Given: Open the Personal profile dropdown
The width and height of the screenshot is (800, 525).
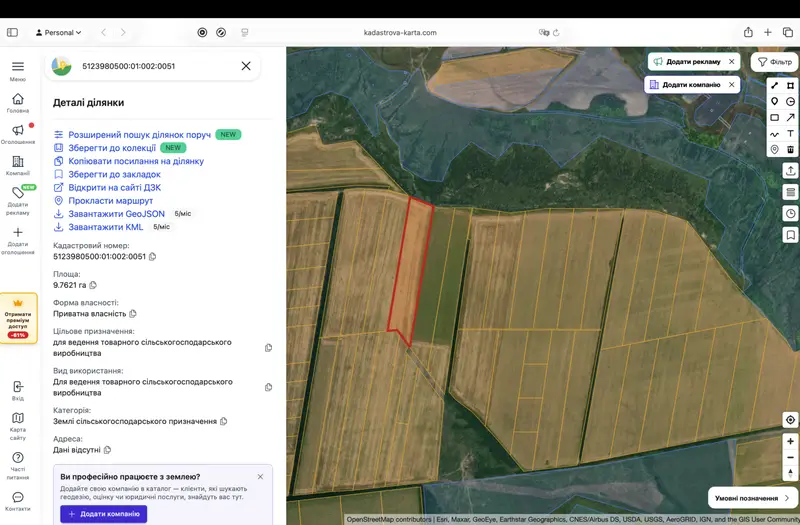Looking at the screenshot, I should pyautogui.click(x=58, y=33).
